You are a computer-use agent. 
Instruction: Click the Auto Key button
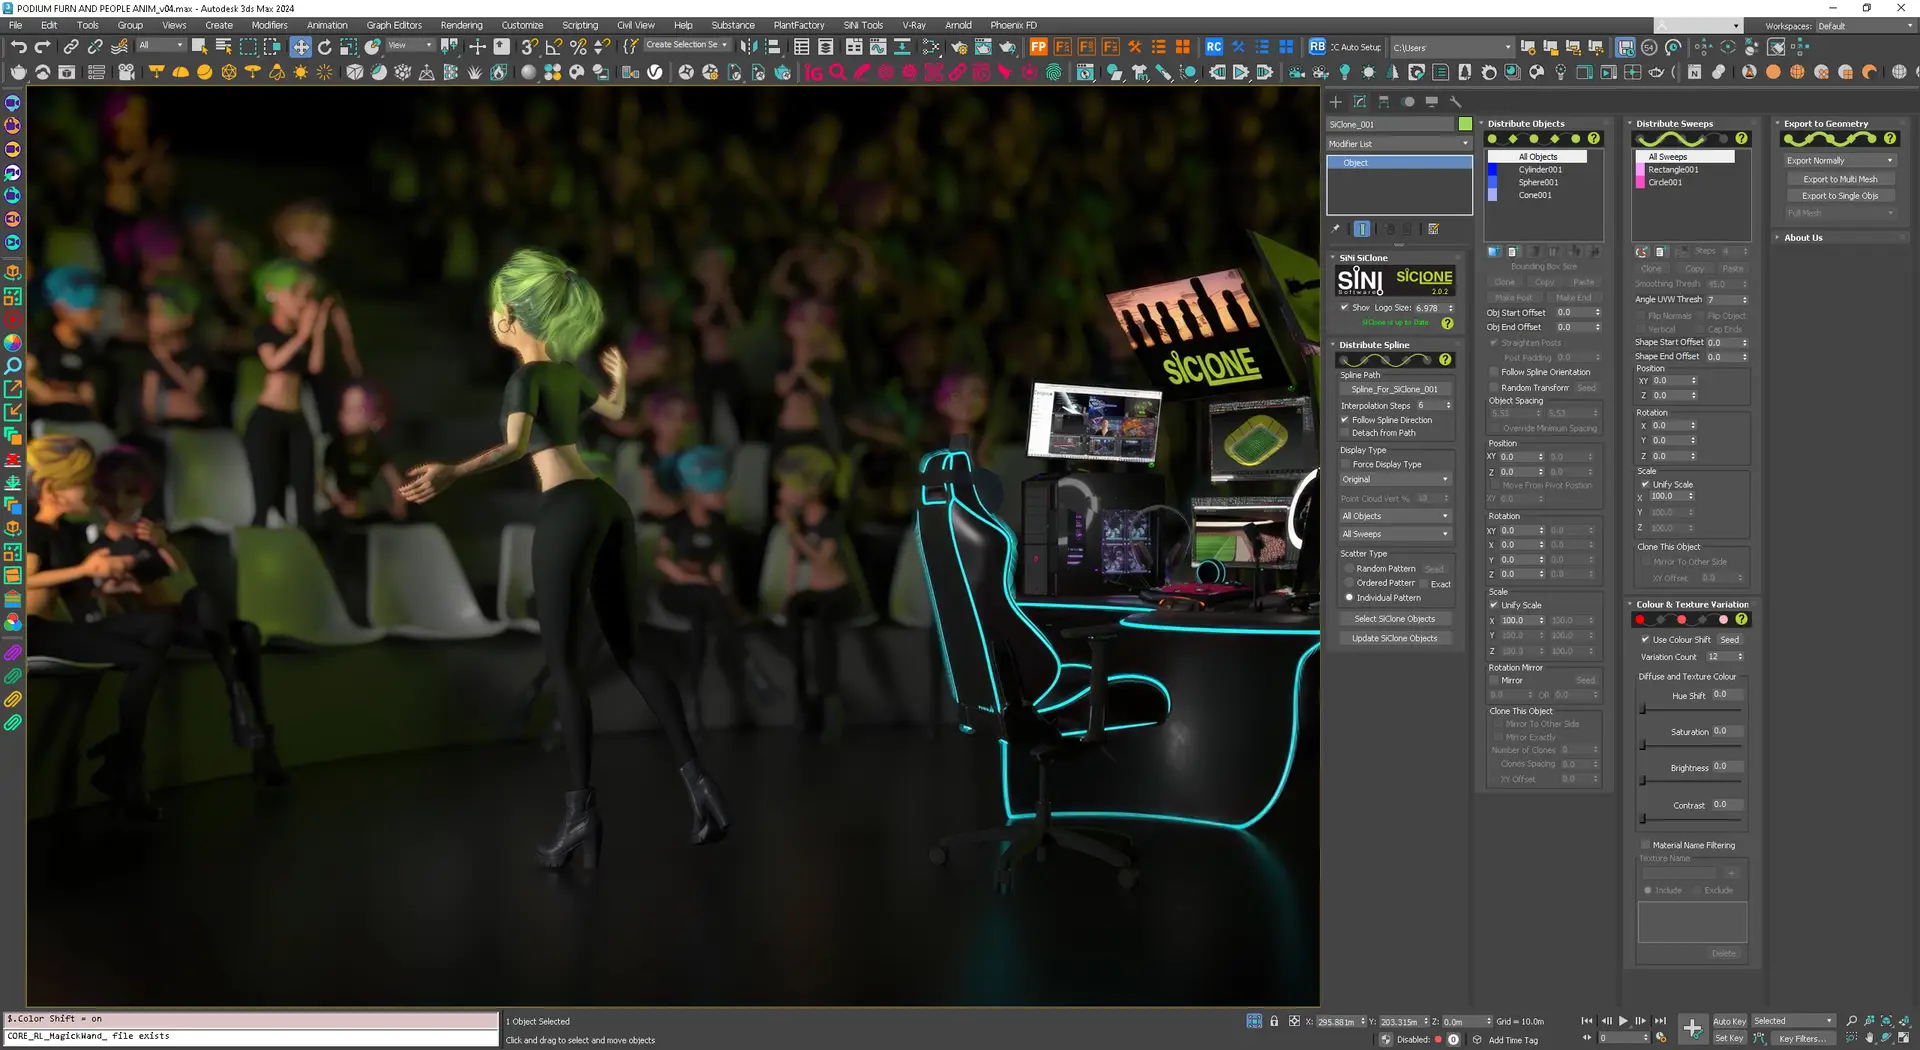click(1729, 1022)
